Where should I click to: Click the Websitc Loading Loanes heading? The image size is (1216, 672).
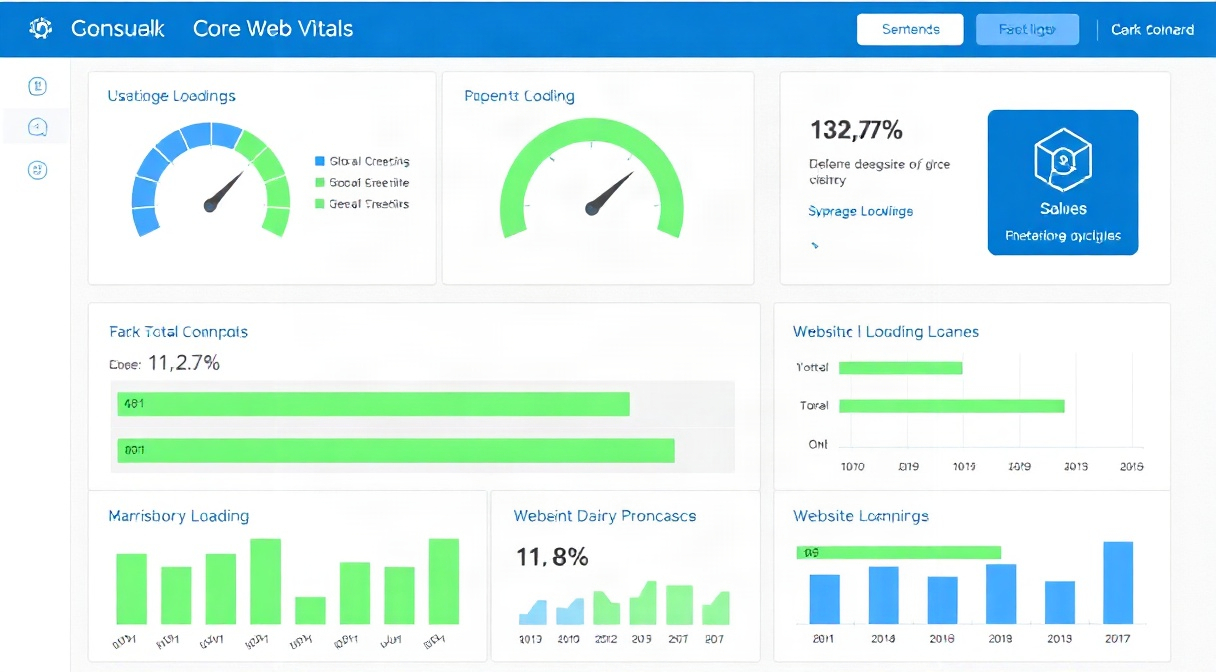tap(886, 332)
